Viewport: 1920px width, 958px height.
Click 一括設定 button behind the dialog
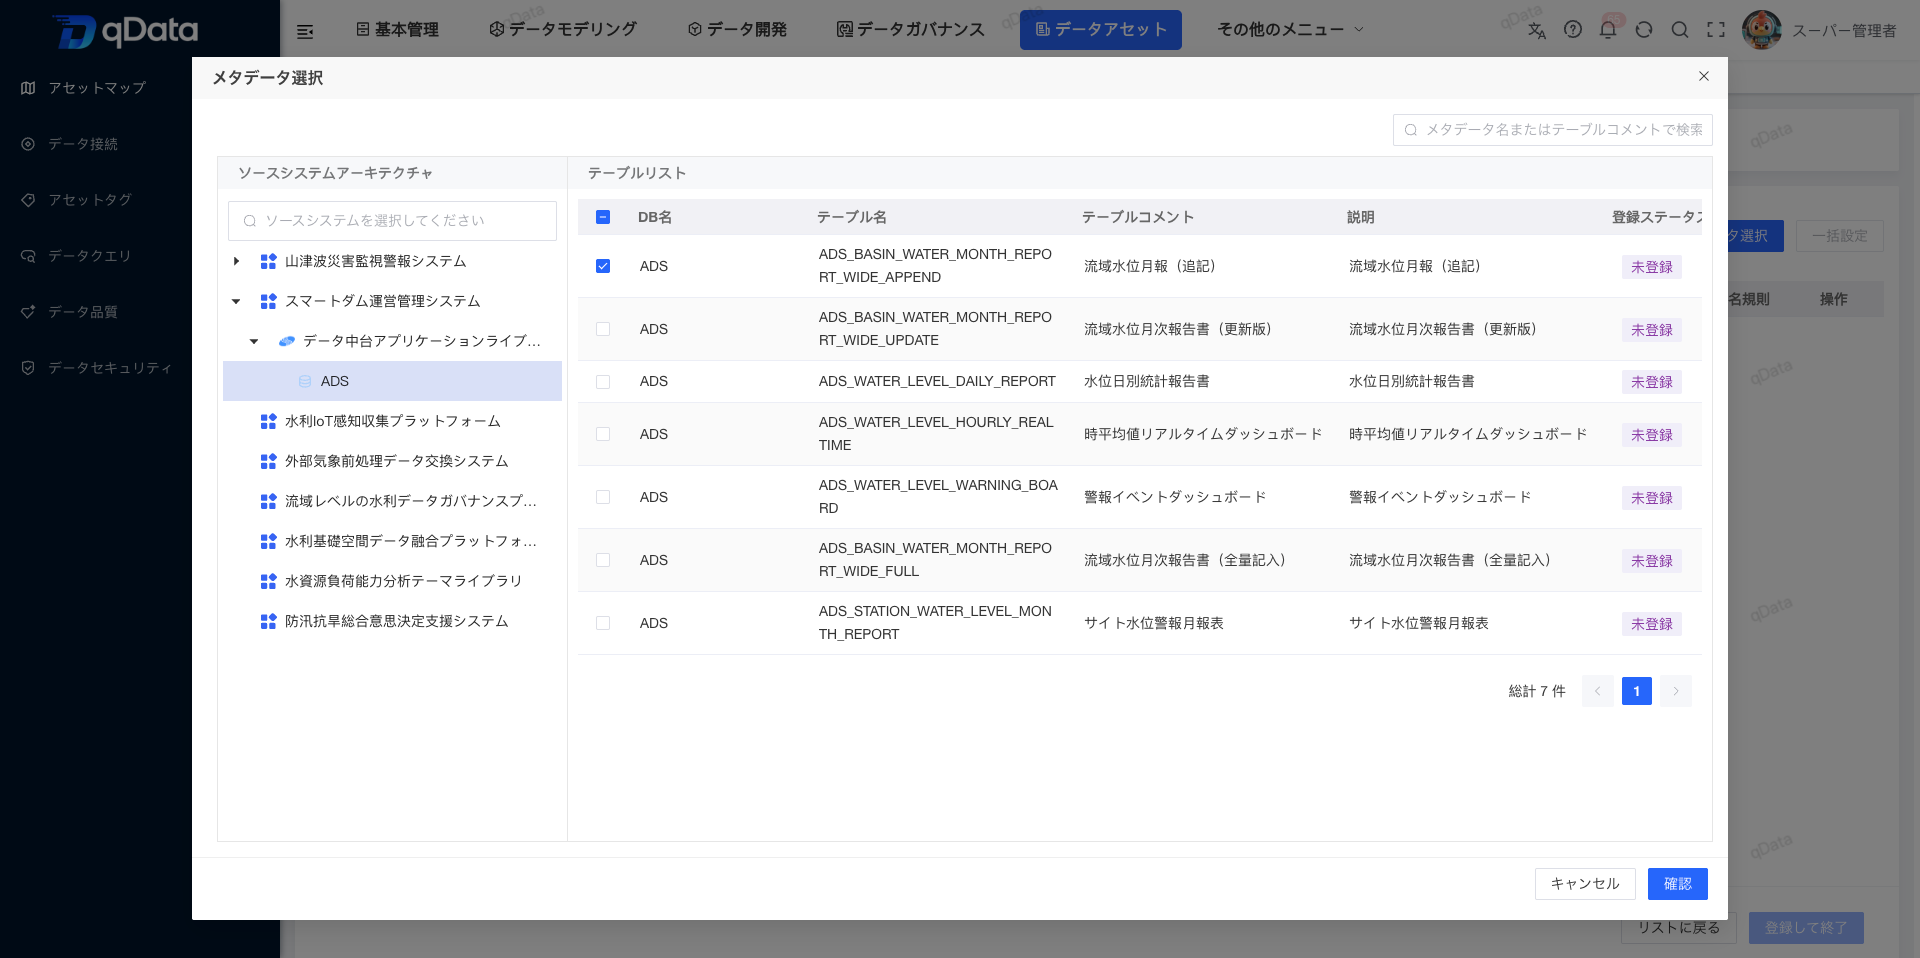pos(1840,236)
